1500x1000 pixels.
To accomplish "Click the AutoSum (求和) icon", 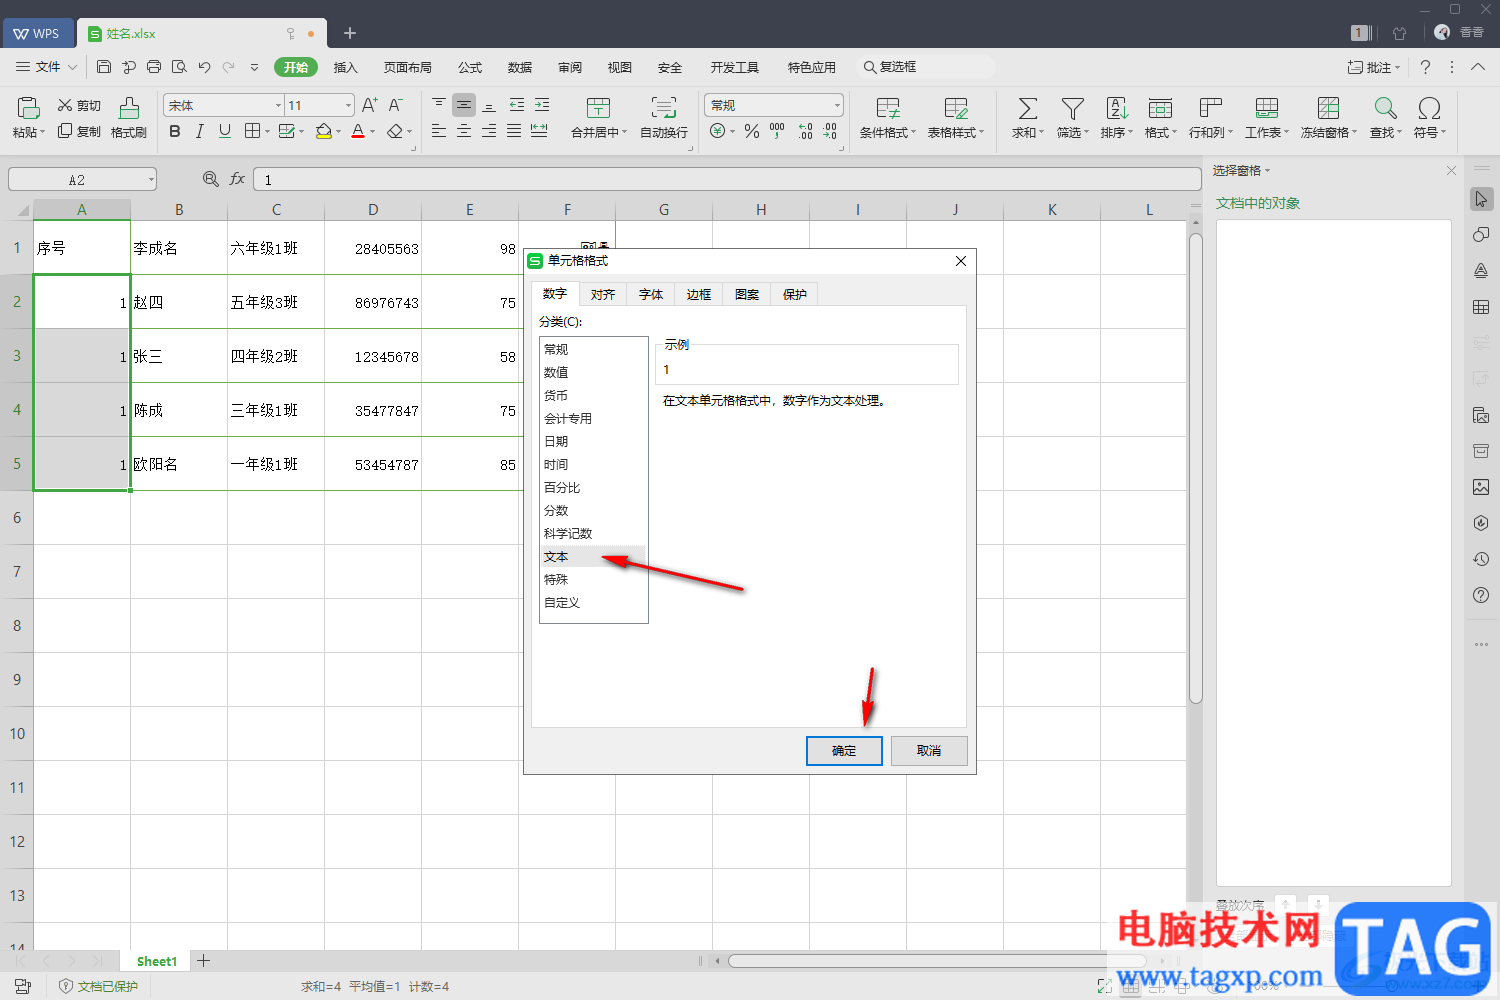I will 1027,108.
